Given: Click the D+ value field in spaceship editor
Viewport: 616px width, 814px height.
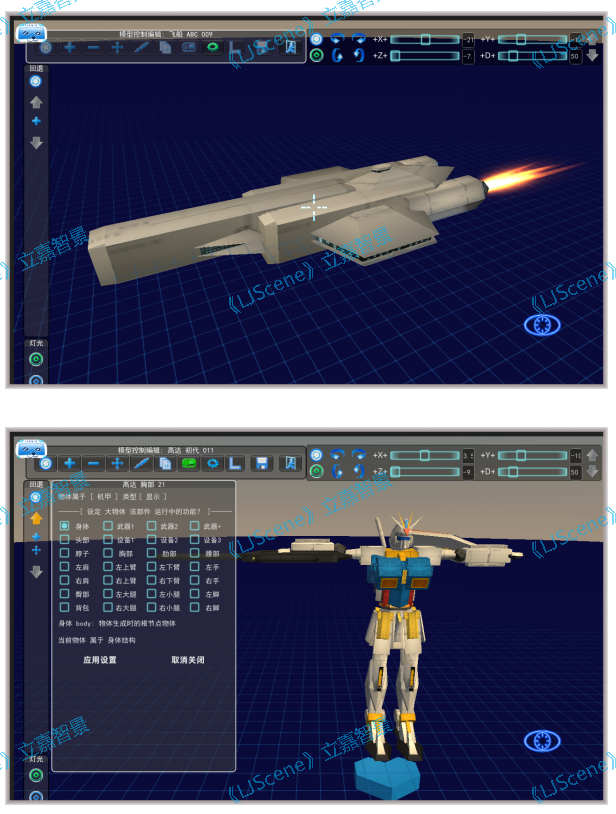Looking at the screenshot, I should point(575,57).
